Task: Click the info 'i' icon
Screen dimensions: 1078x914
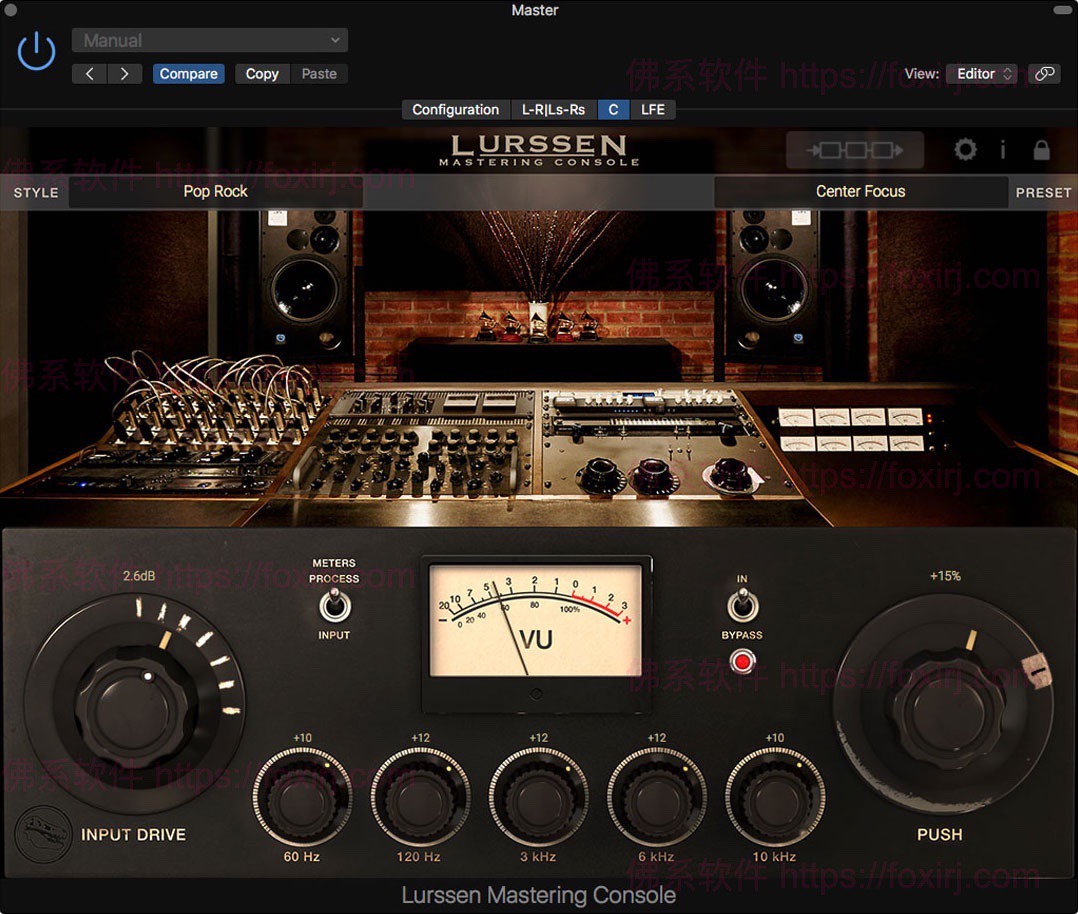Action: (1003, 150)
